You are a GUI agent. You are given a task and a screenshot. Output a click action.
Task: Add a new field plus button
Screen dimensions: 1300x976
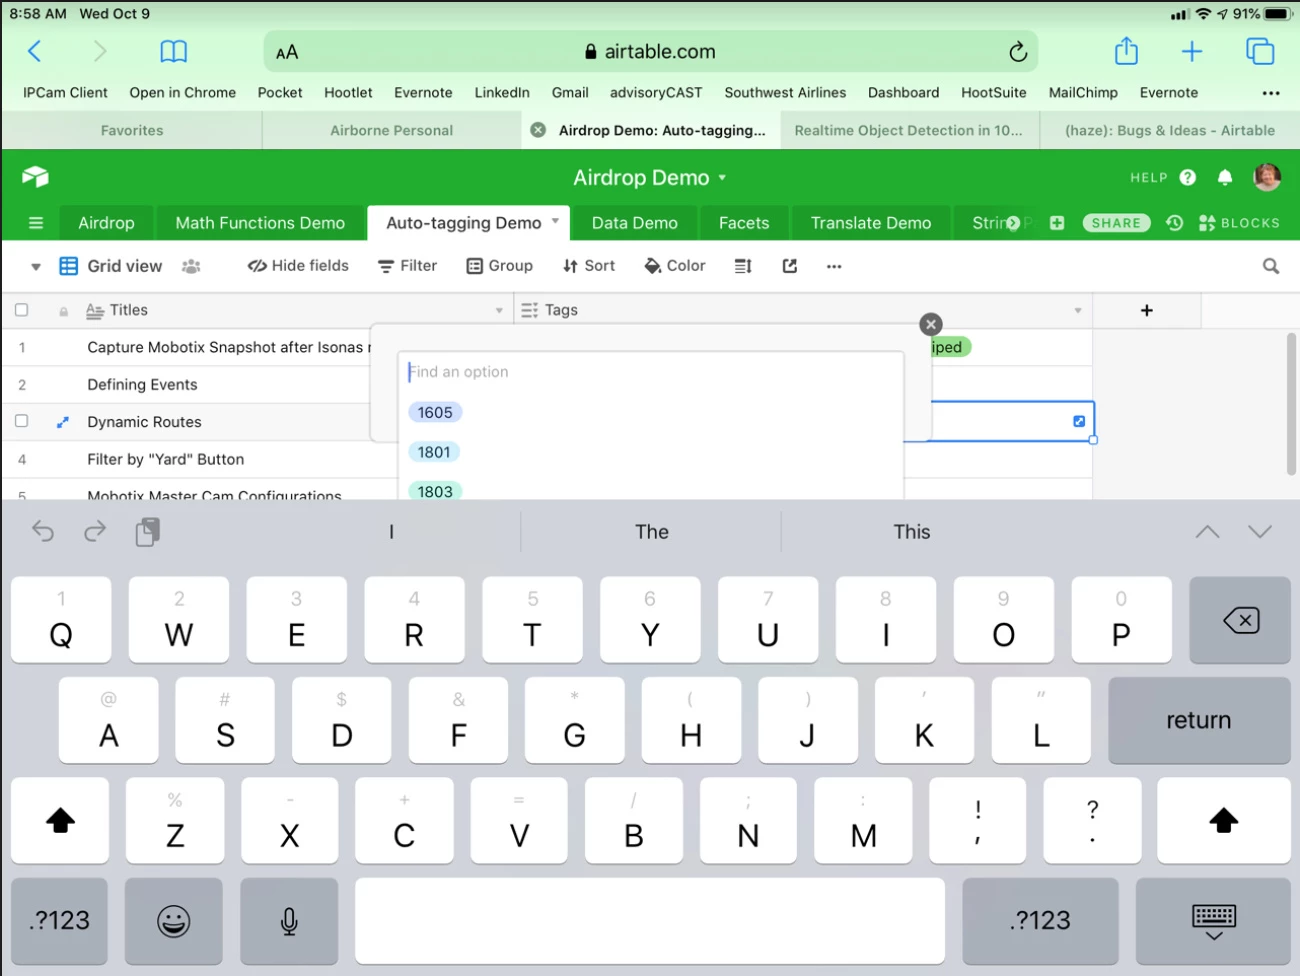tap(1147, 311)
